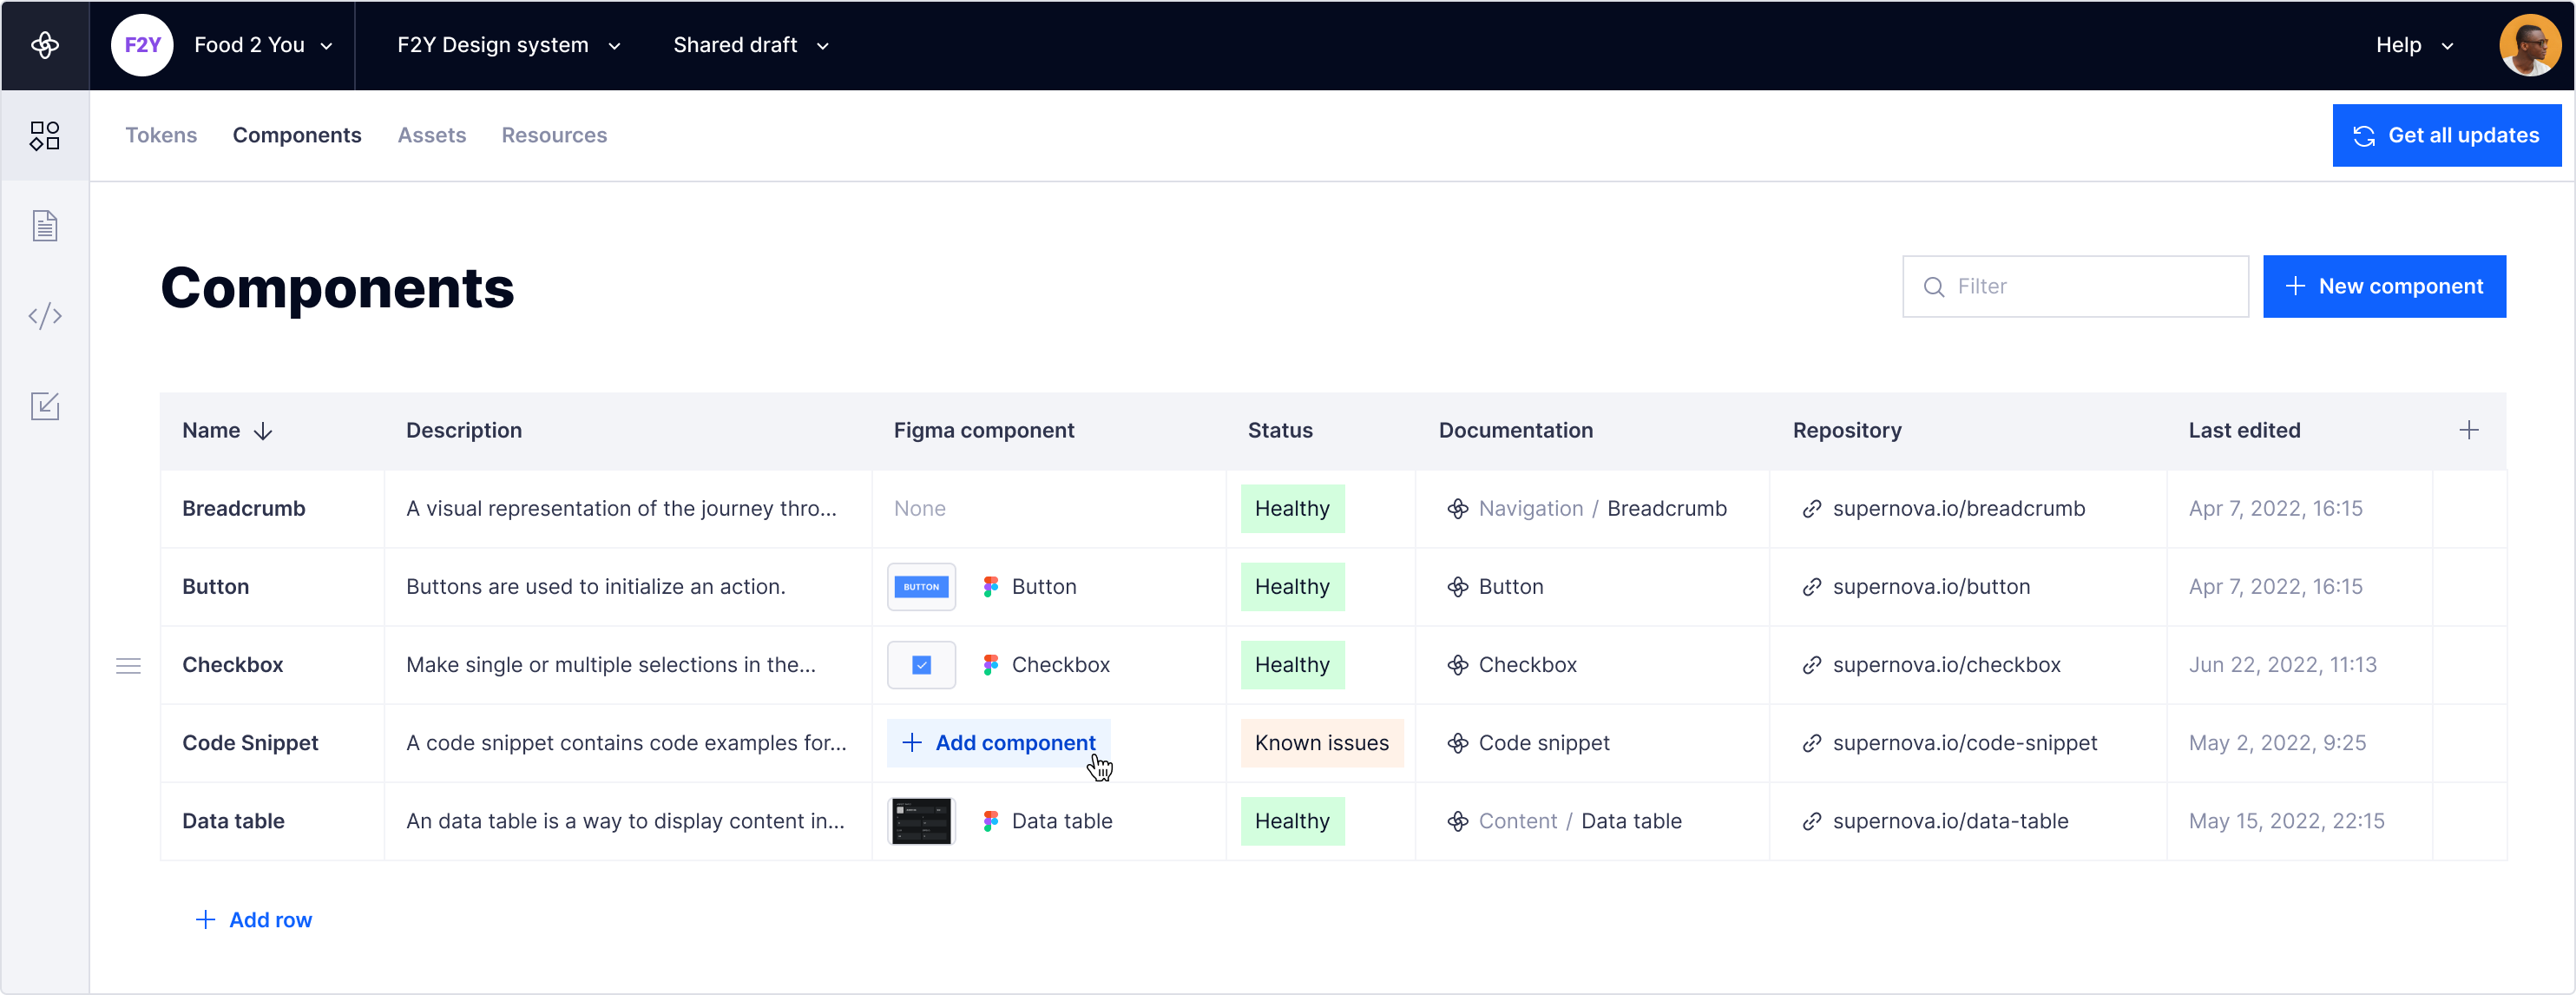The image size is (2576, 995).
Task: Click the Checkbox Figma thumbnail preview
Action: (921, 665)
